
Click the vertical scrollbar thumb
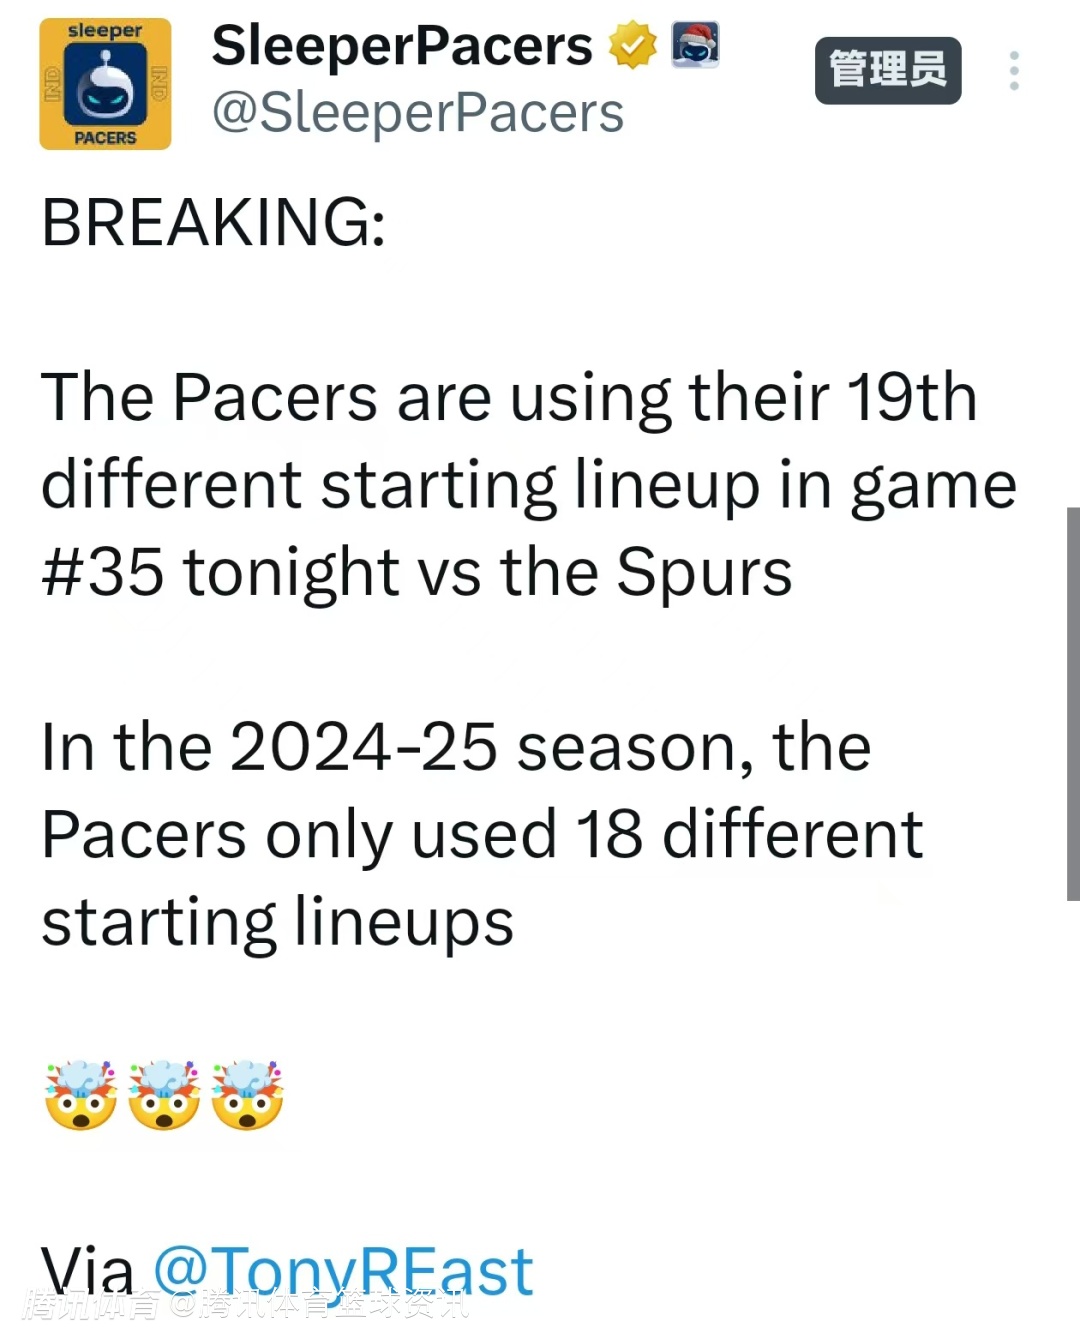(1073, 703)
